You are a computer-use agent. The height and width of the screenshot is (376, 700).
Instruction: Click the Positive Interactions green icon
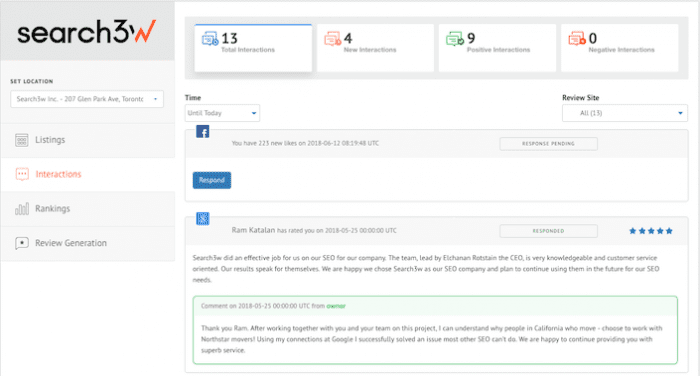[x=455, y=39]
